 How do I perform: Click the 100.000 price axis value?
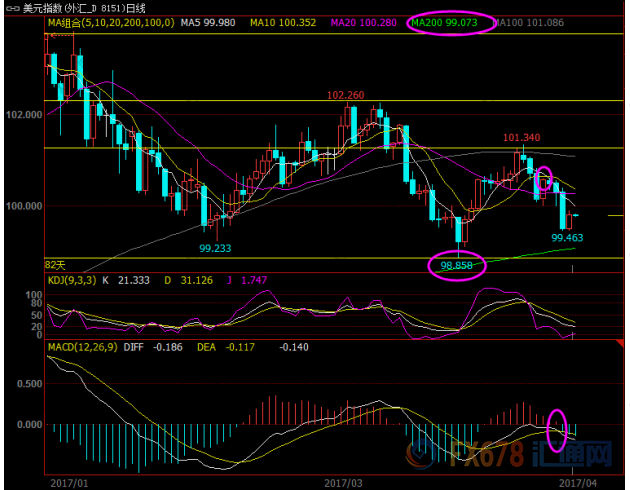point(24,206)
